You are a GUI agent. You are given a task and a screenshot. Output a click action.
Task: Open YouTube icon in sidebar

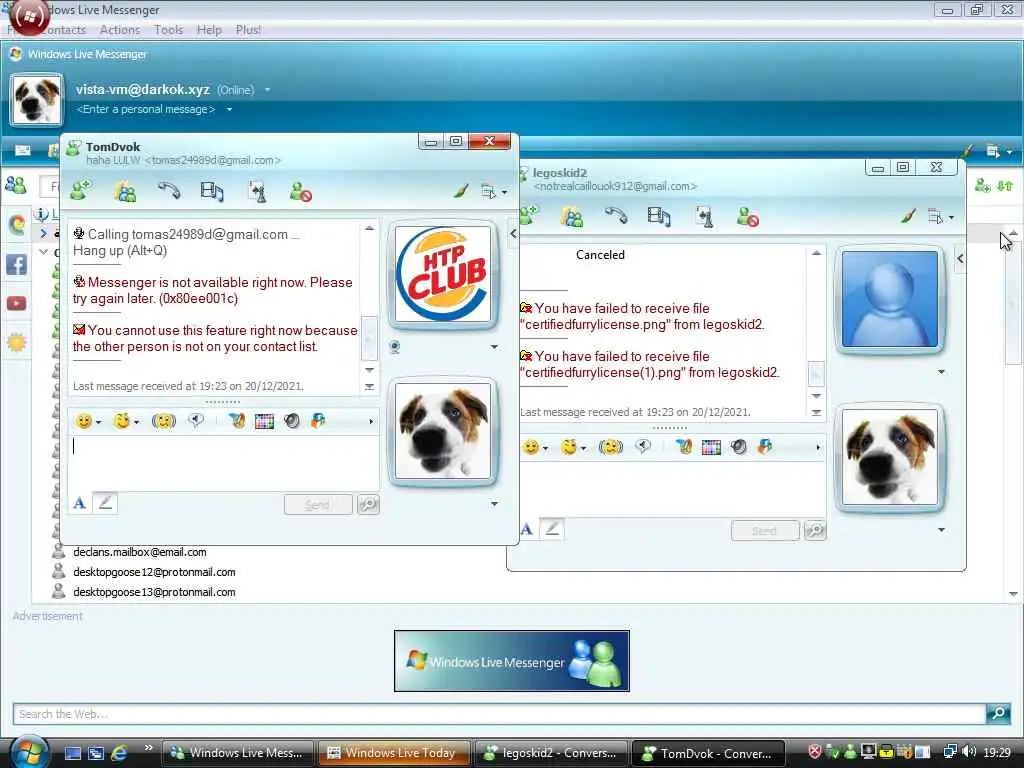point(16,304)
